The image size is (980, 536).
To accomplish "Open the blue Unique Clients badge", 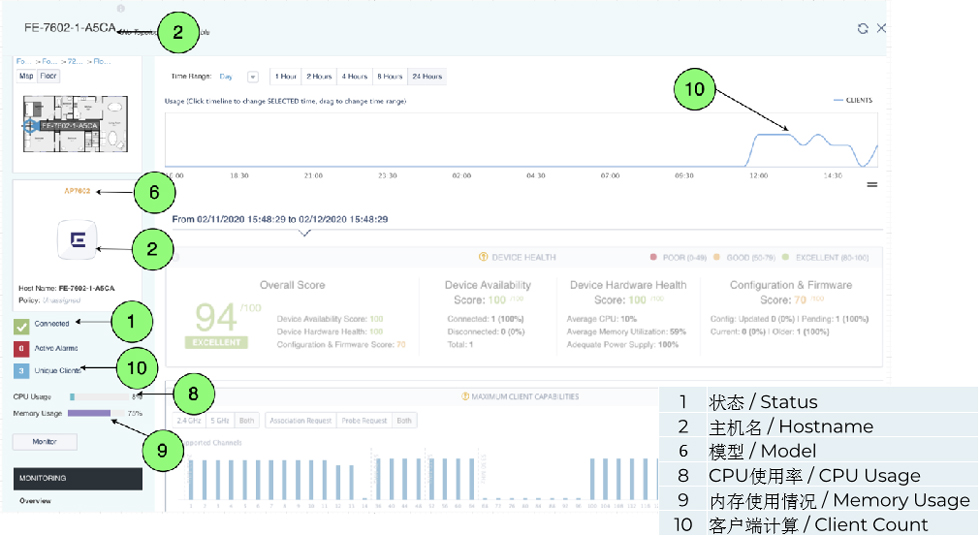I will [21, 370].
